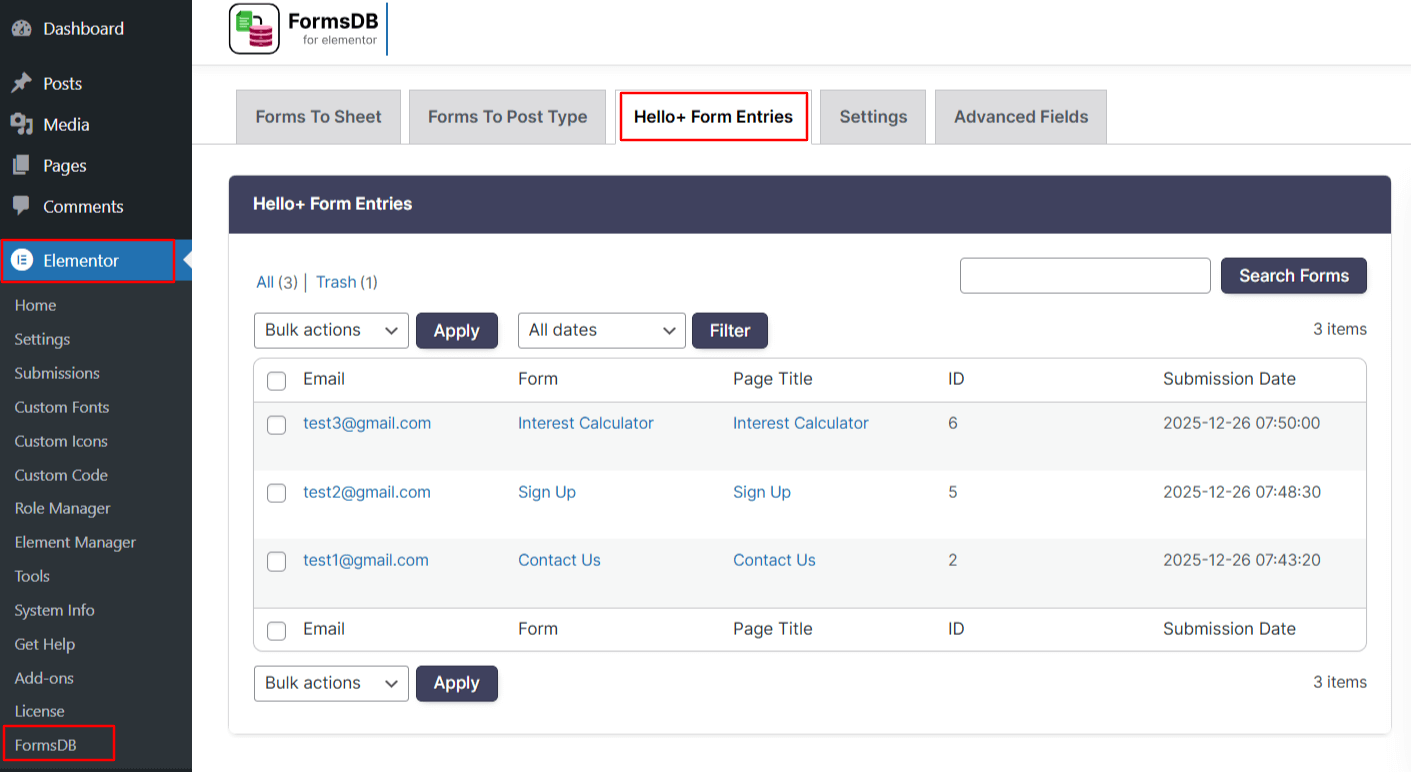Expand the All dates filter dropdown
The width and height of the screenshot is (1411, 772).
tap(601, 330)
